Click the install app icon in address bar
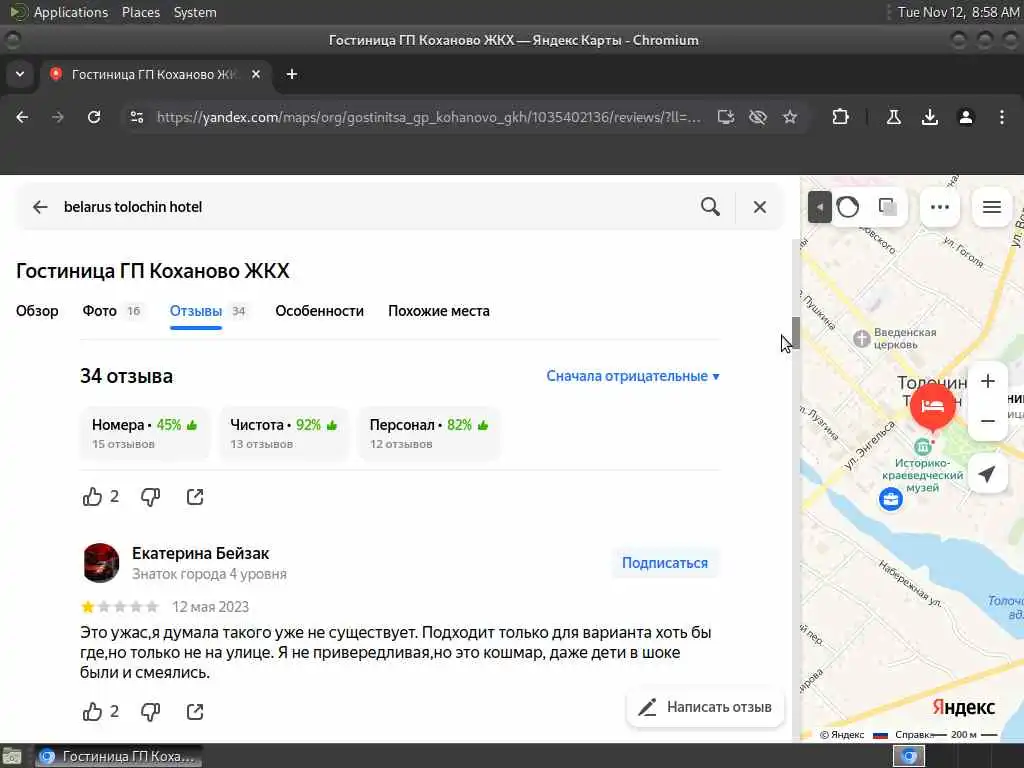 (x=726, y=117)
